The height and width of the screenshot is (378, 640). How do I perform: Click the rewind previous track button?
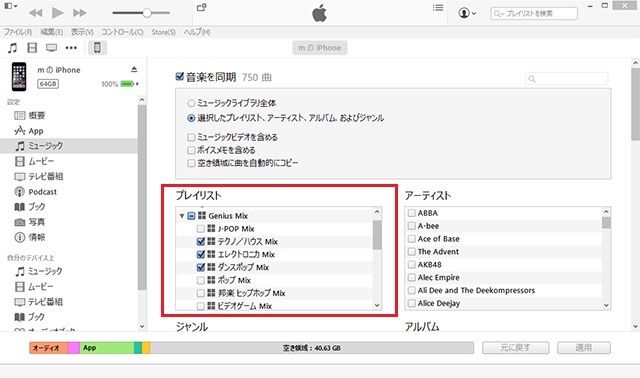coord(36,13)
